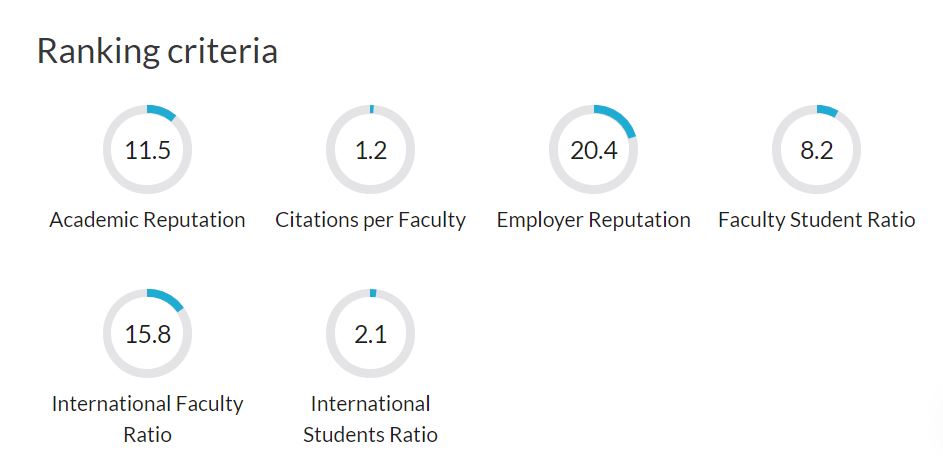Click the Citations per Faculty circular gauge
943x465 pixels.
point(370,149)
